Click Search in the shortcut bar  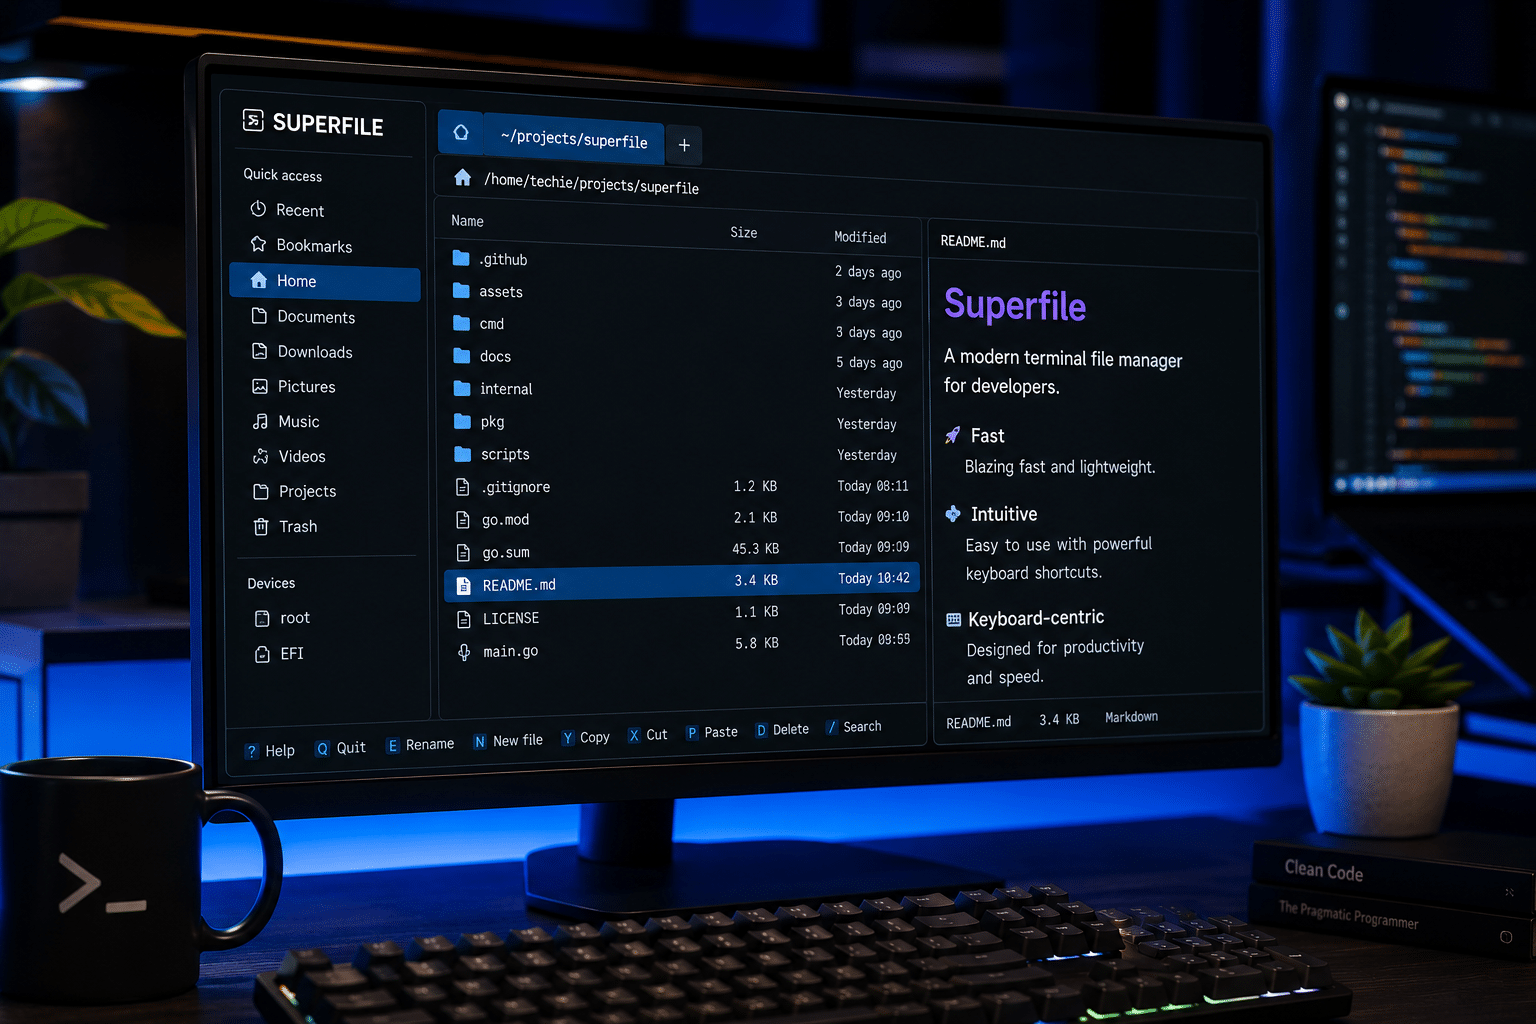(854, 727)
